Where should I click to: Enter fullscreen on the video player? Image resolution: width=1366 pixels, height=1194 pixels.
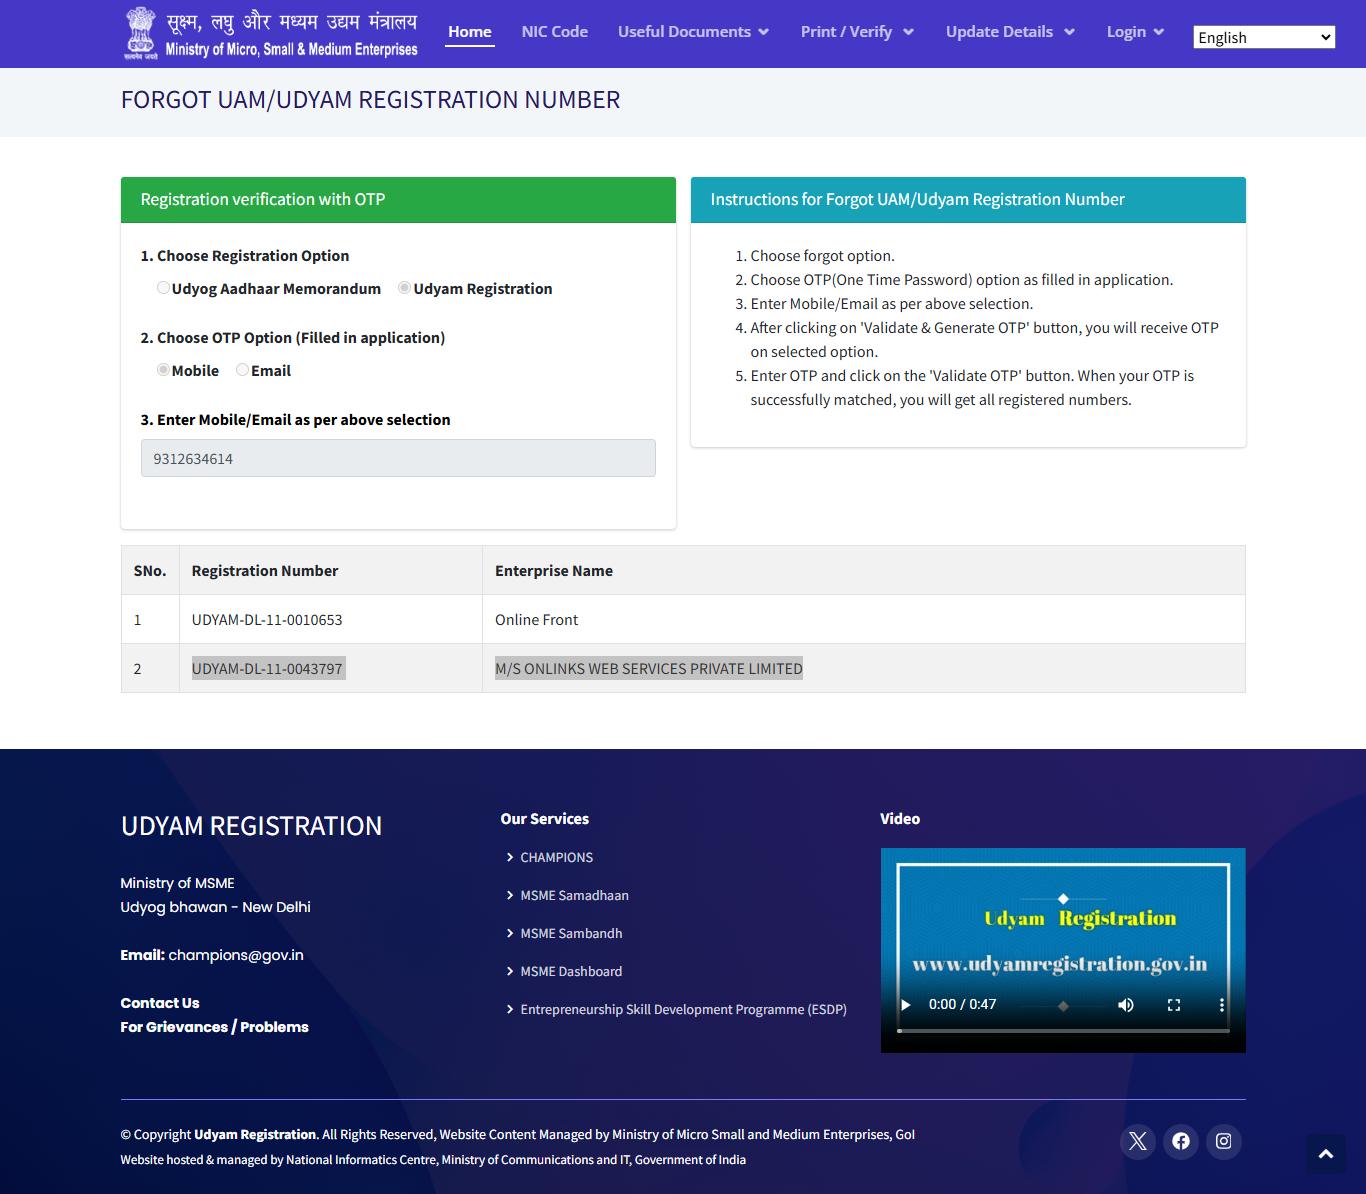1174,1004
